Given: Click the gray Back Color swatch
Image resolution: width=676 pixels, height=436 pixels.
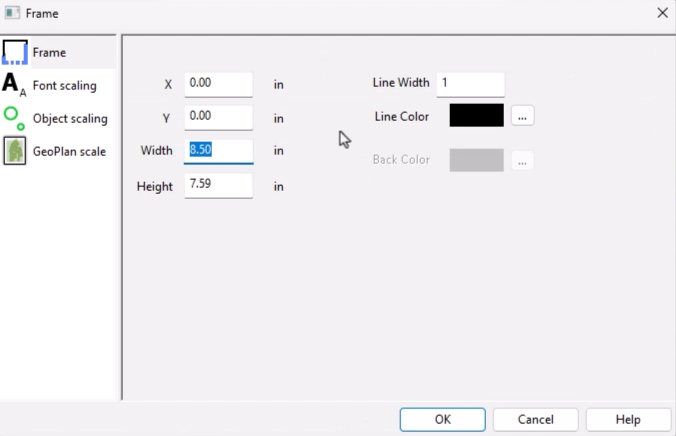Looking at the screenshot, I should point(476,160).
